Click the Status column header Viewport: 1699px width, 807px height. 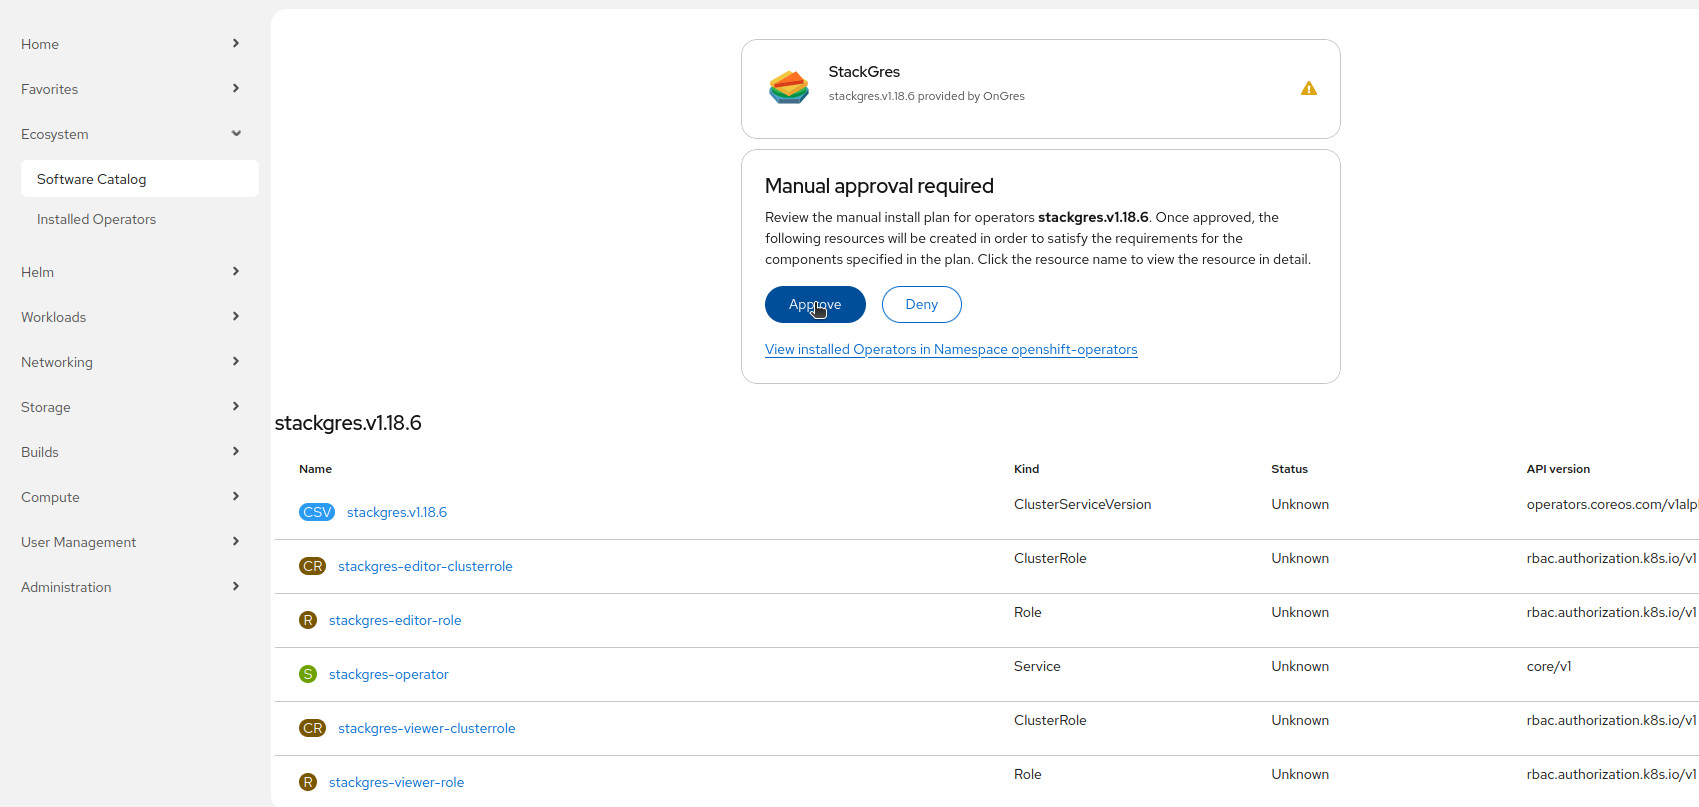1289,469
